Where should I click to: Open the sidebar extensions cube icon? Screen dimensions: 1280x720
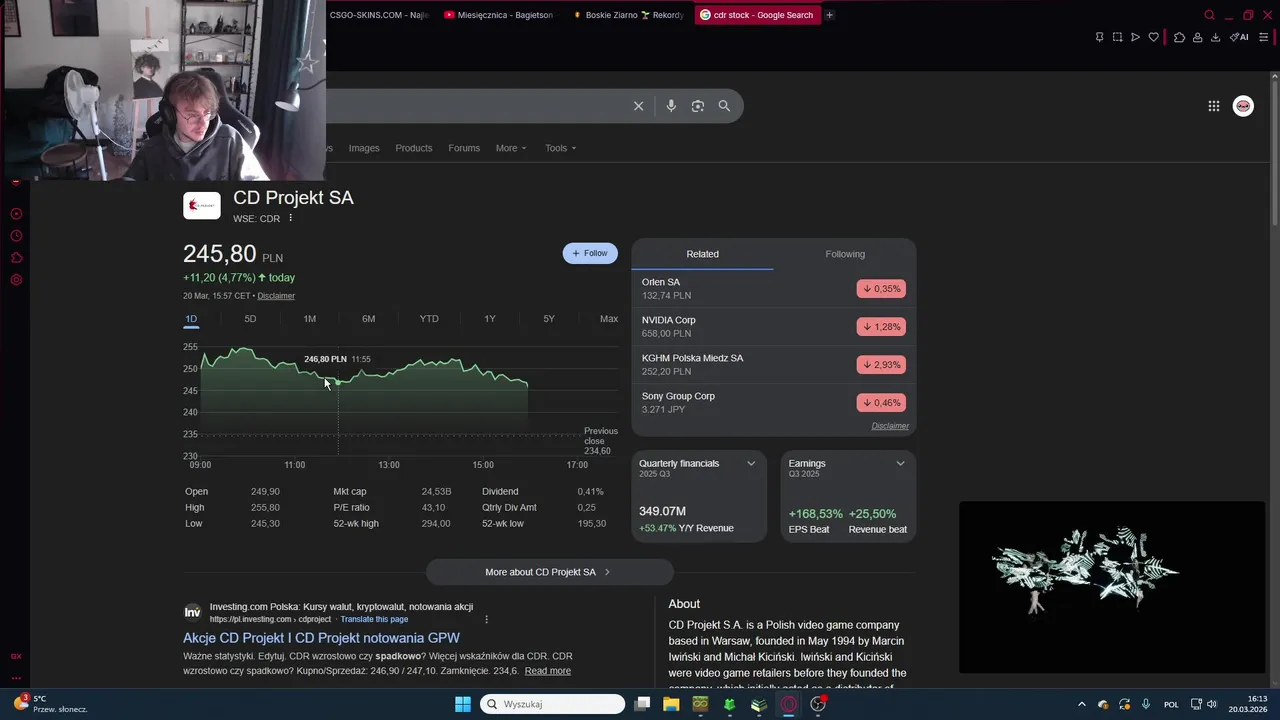point(16,258)
